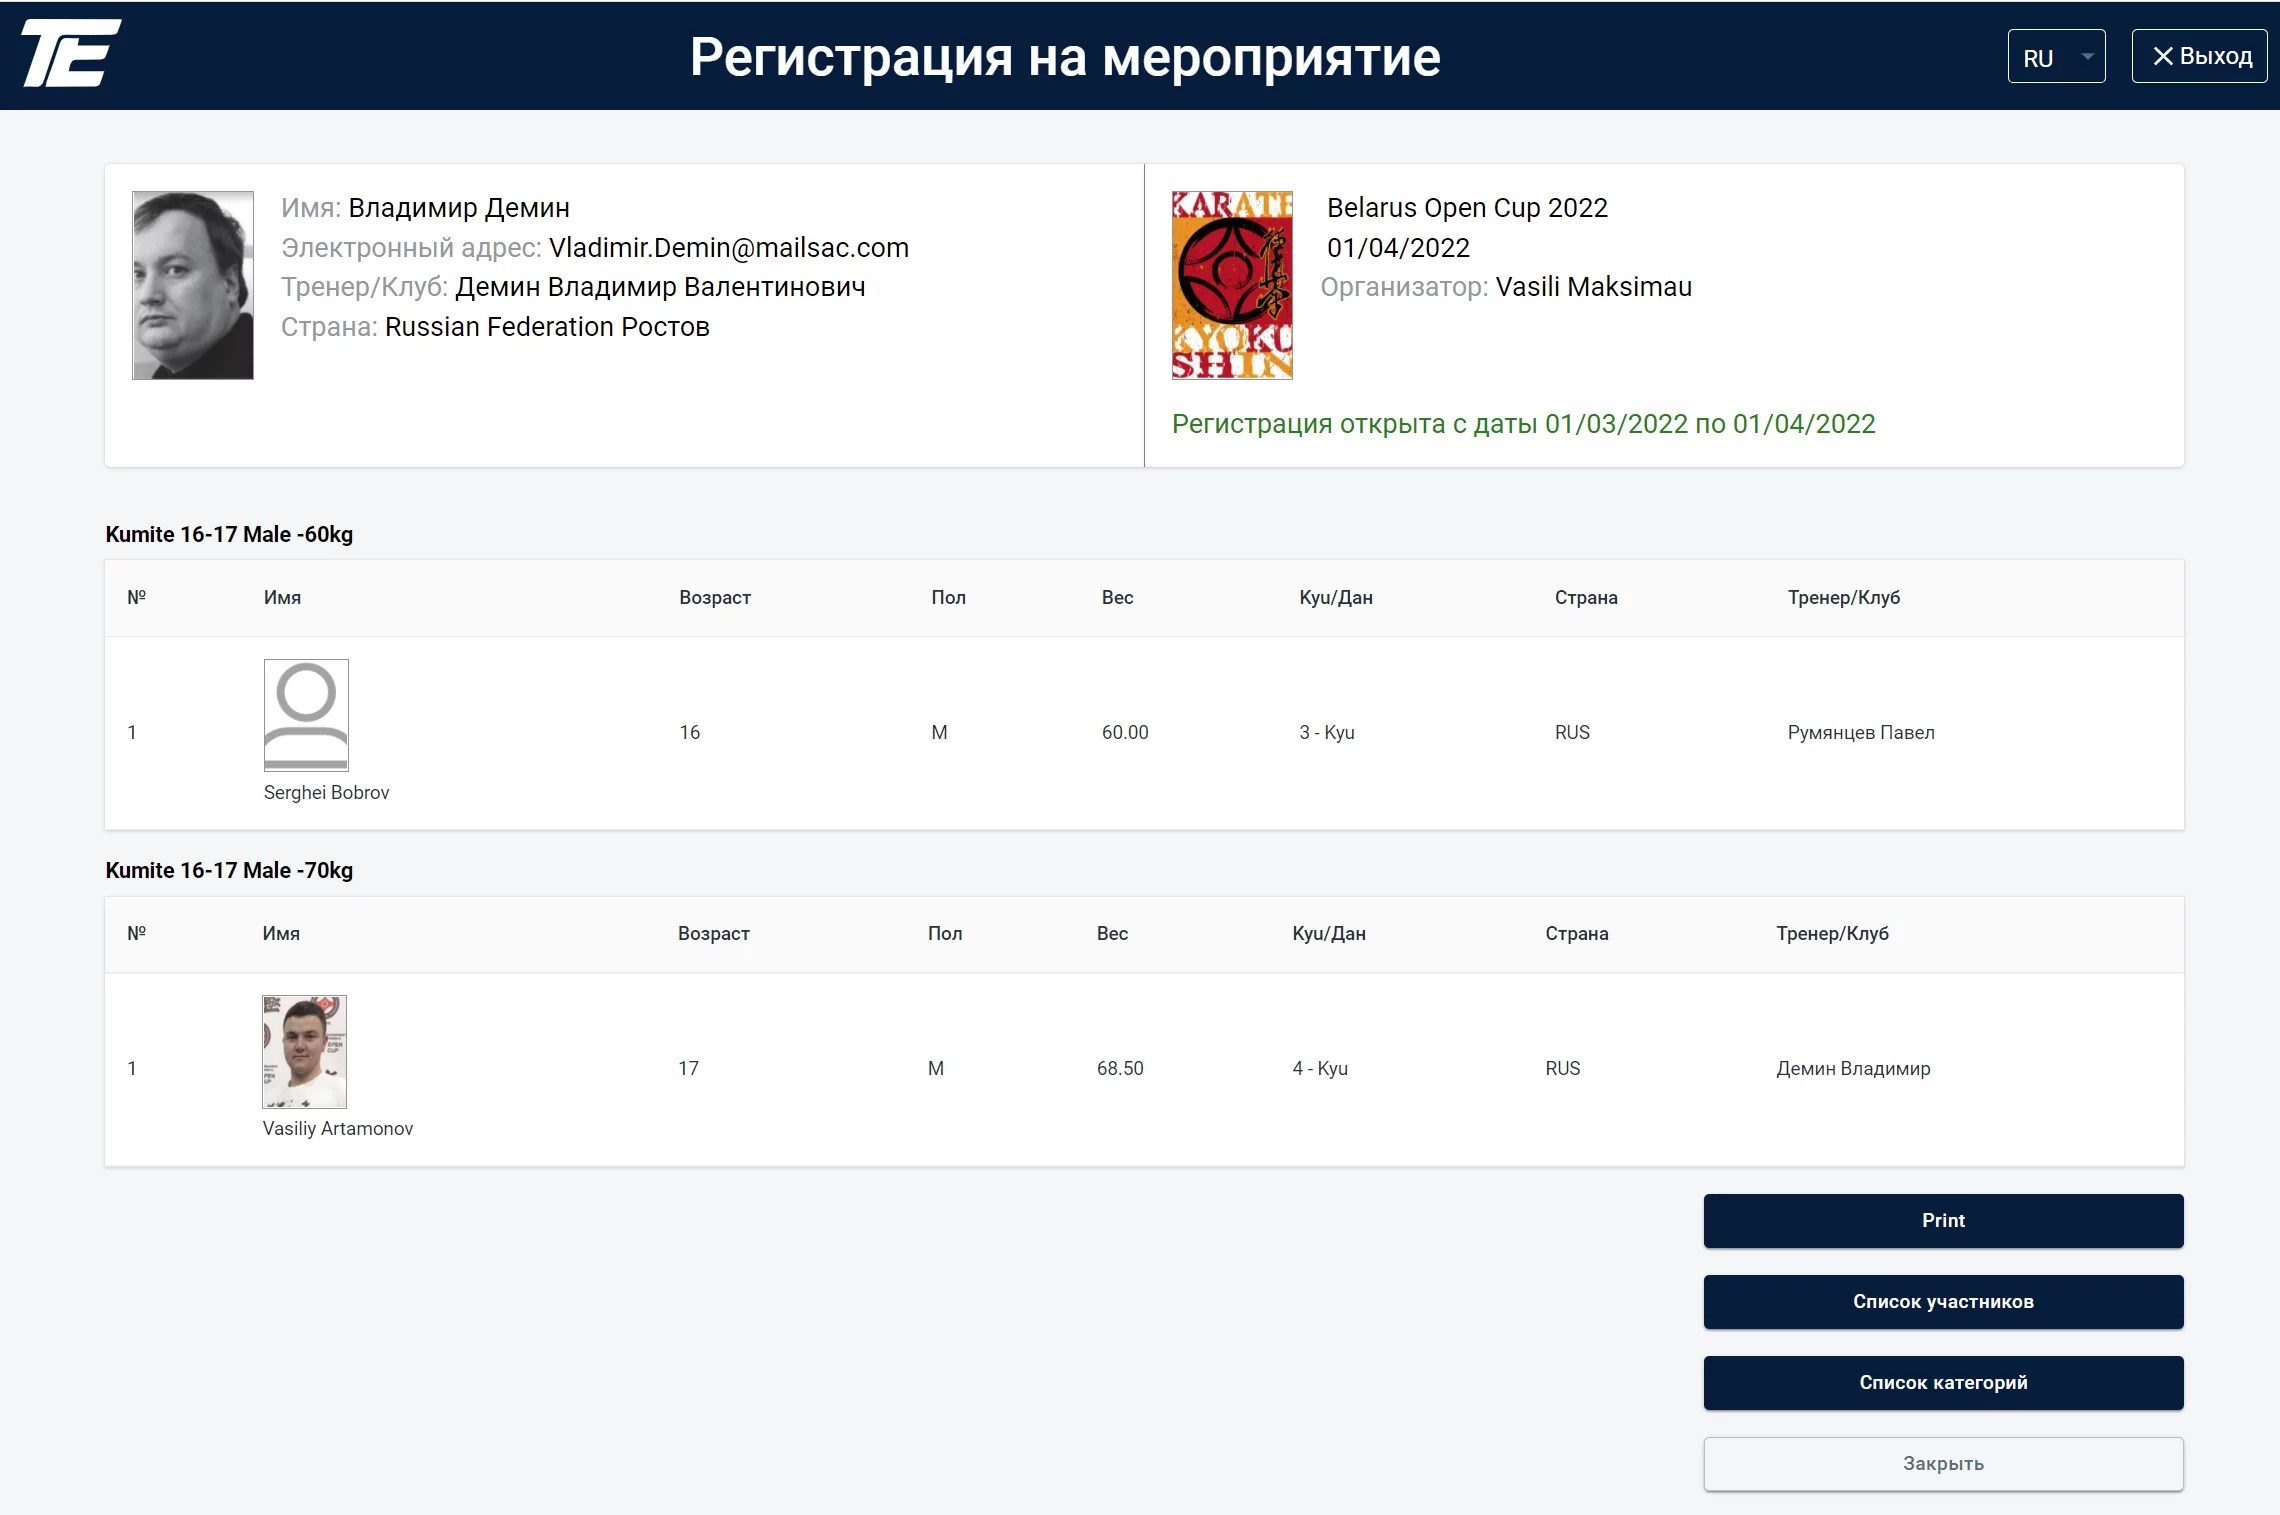Click the 4 - Kyu grade cell
Image resolution: width=2280 pixels, height=1515 pixels.
coord(1320,1068)
